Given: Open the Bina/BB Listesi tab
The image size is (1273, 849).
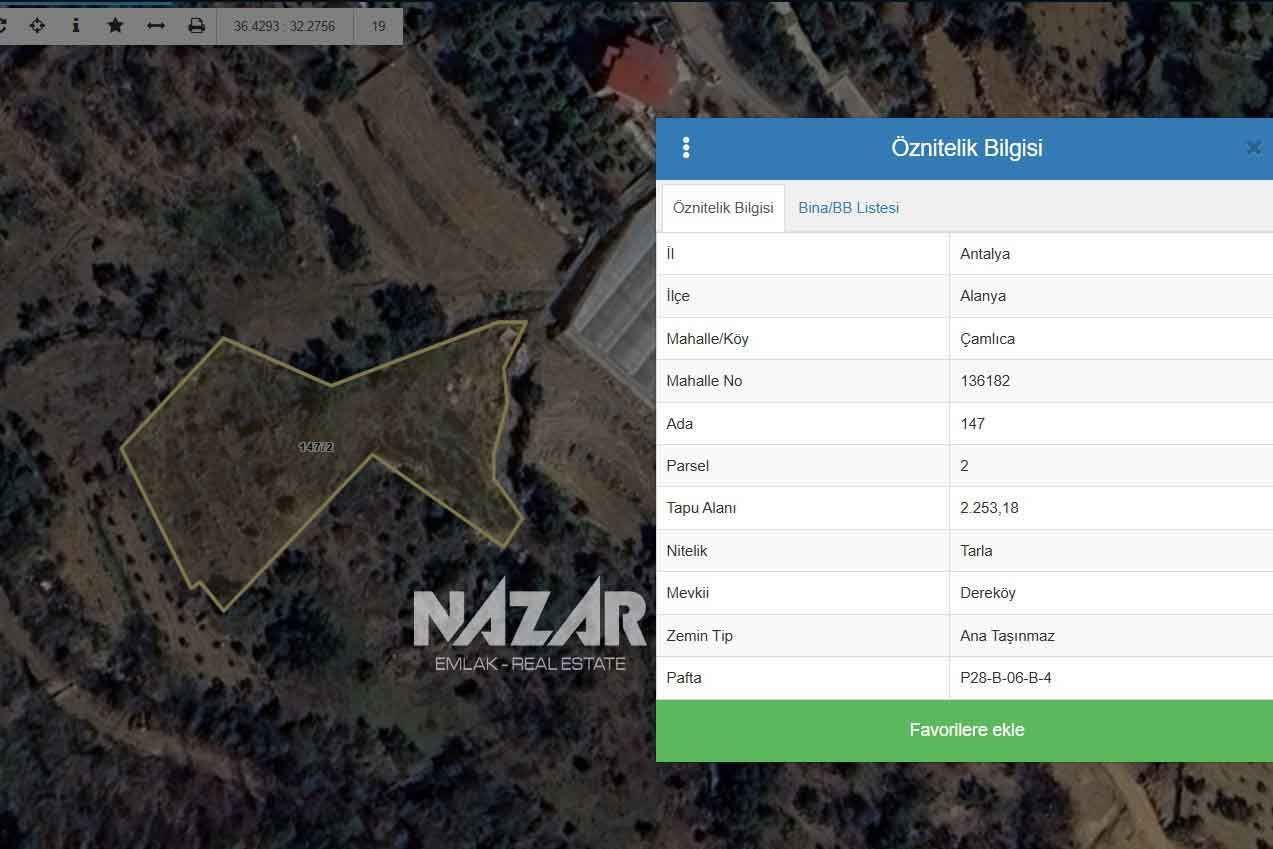Looking at the screenshot, I should point(848,208).
